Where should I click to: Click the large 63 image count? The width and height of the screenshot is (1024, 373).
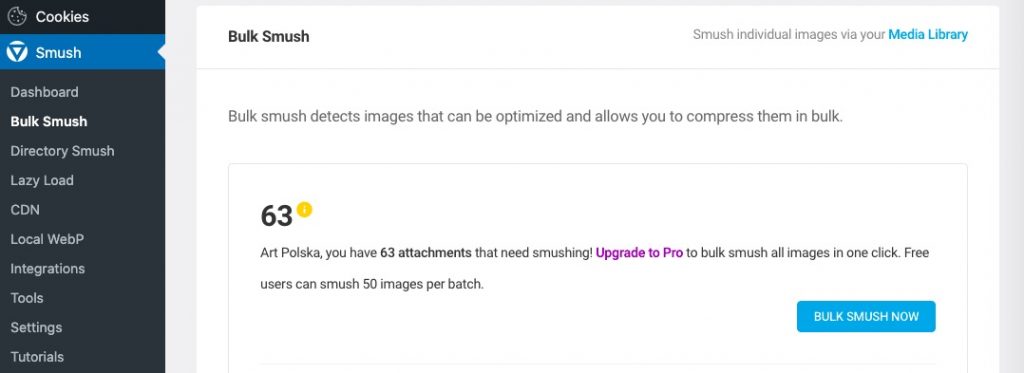[x=276, y=216]
